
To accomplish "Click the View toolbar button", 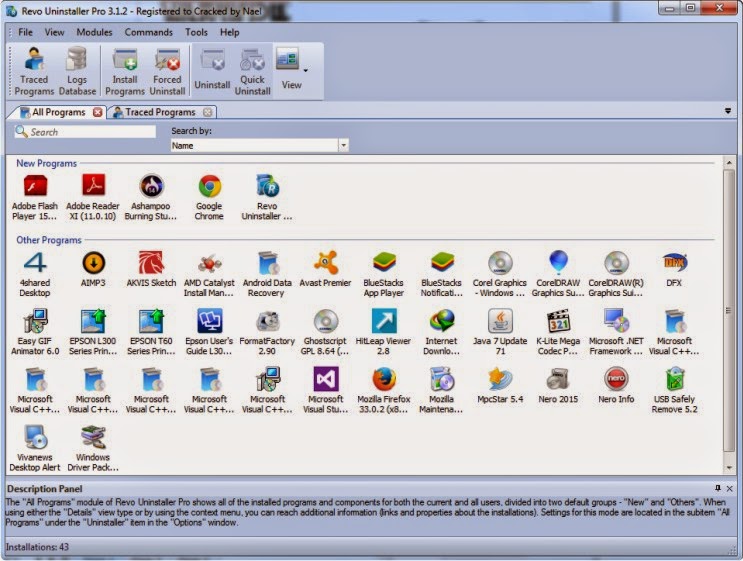I will click(289, 71).
